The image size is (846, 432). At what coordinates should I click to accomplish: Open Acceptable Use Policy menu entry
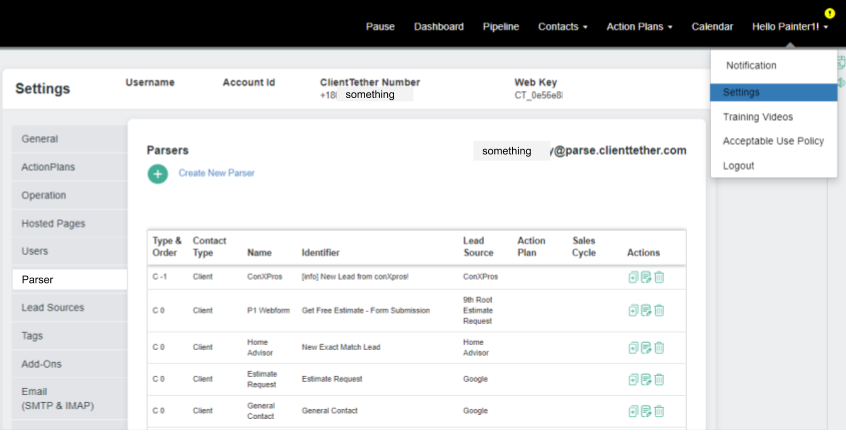tap(774, 141)
